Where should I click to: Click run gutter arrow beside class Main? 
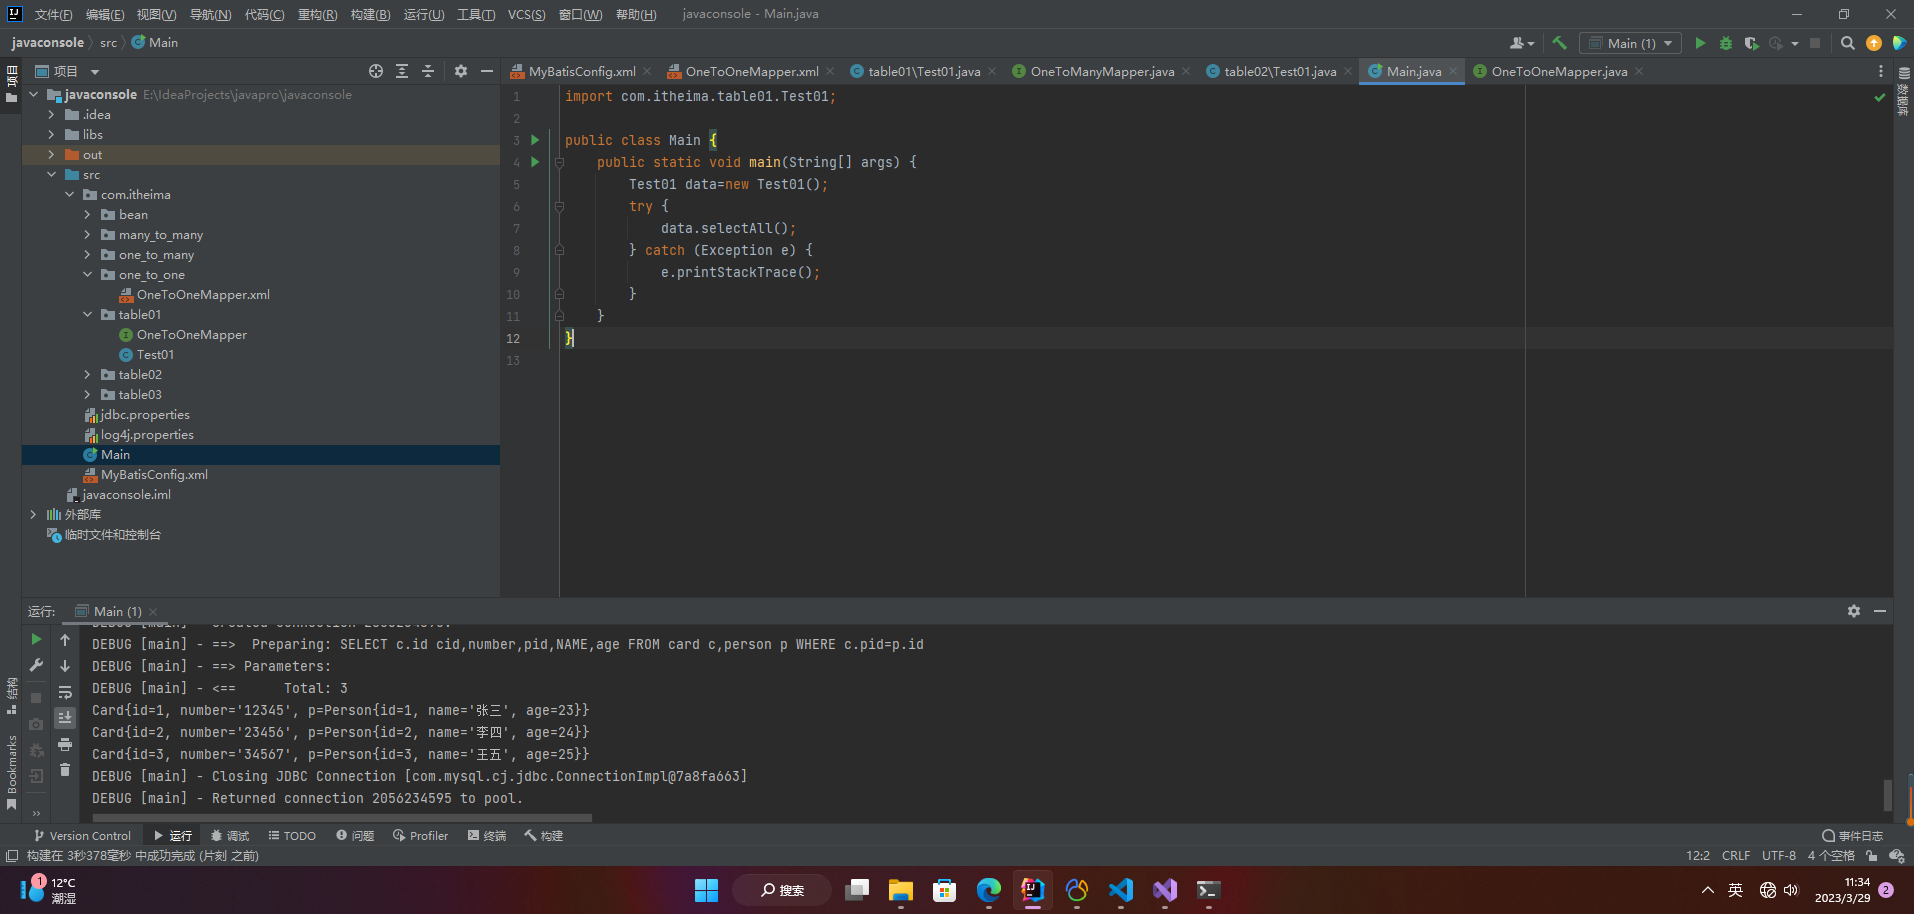[x=535, y=140]
